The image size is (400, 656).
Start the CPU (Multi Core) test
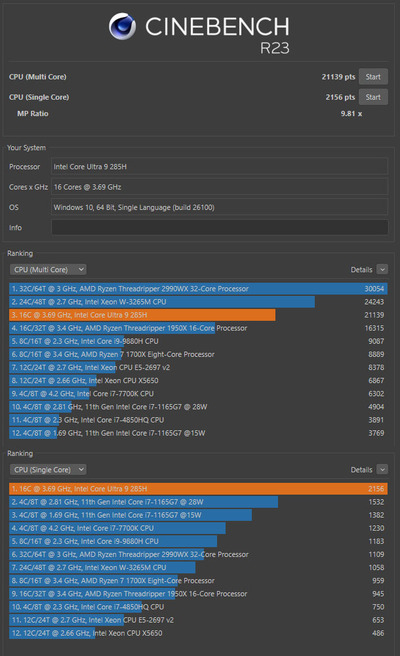(373, 77)
